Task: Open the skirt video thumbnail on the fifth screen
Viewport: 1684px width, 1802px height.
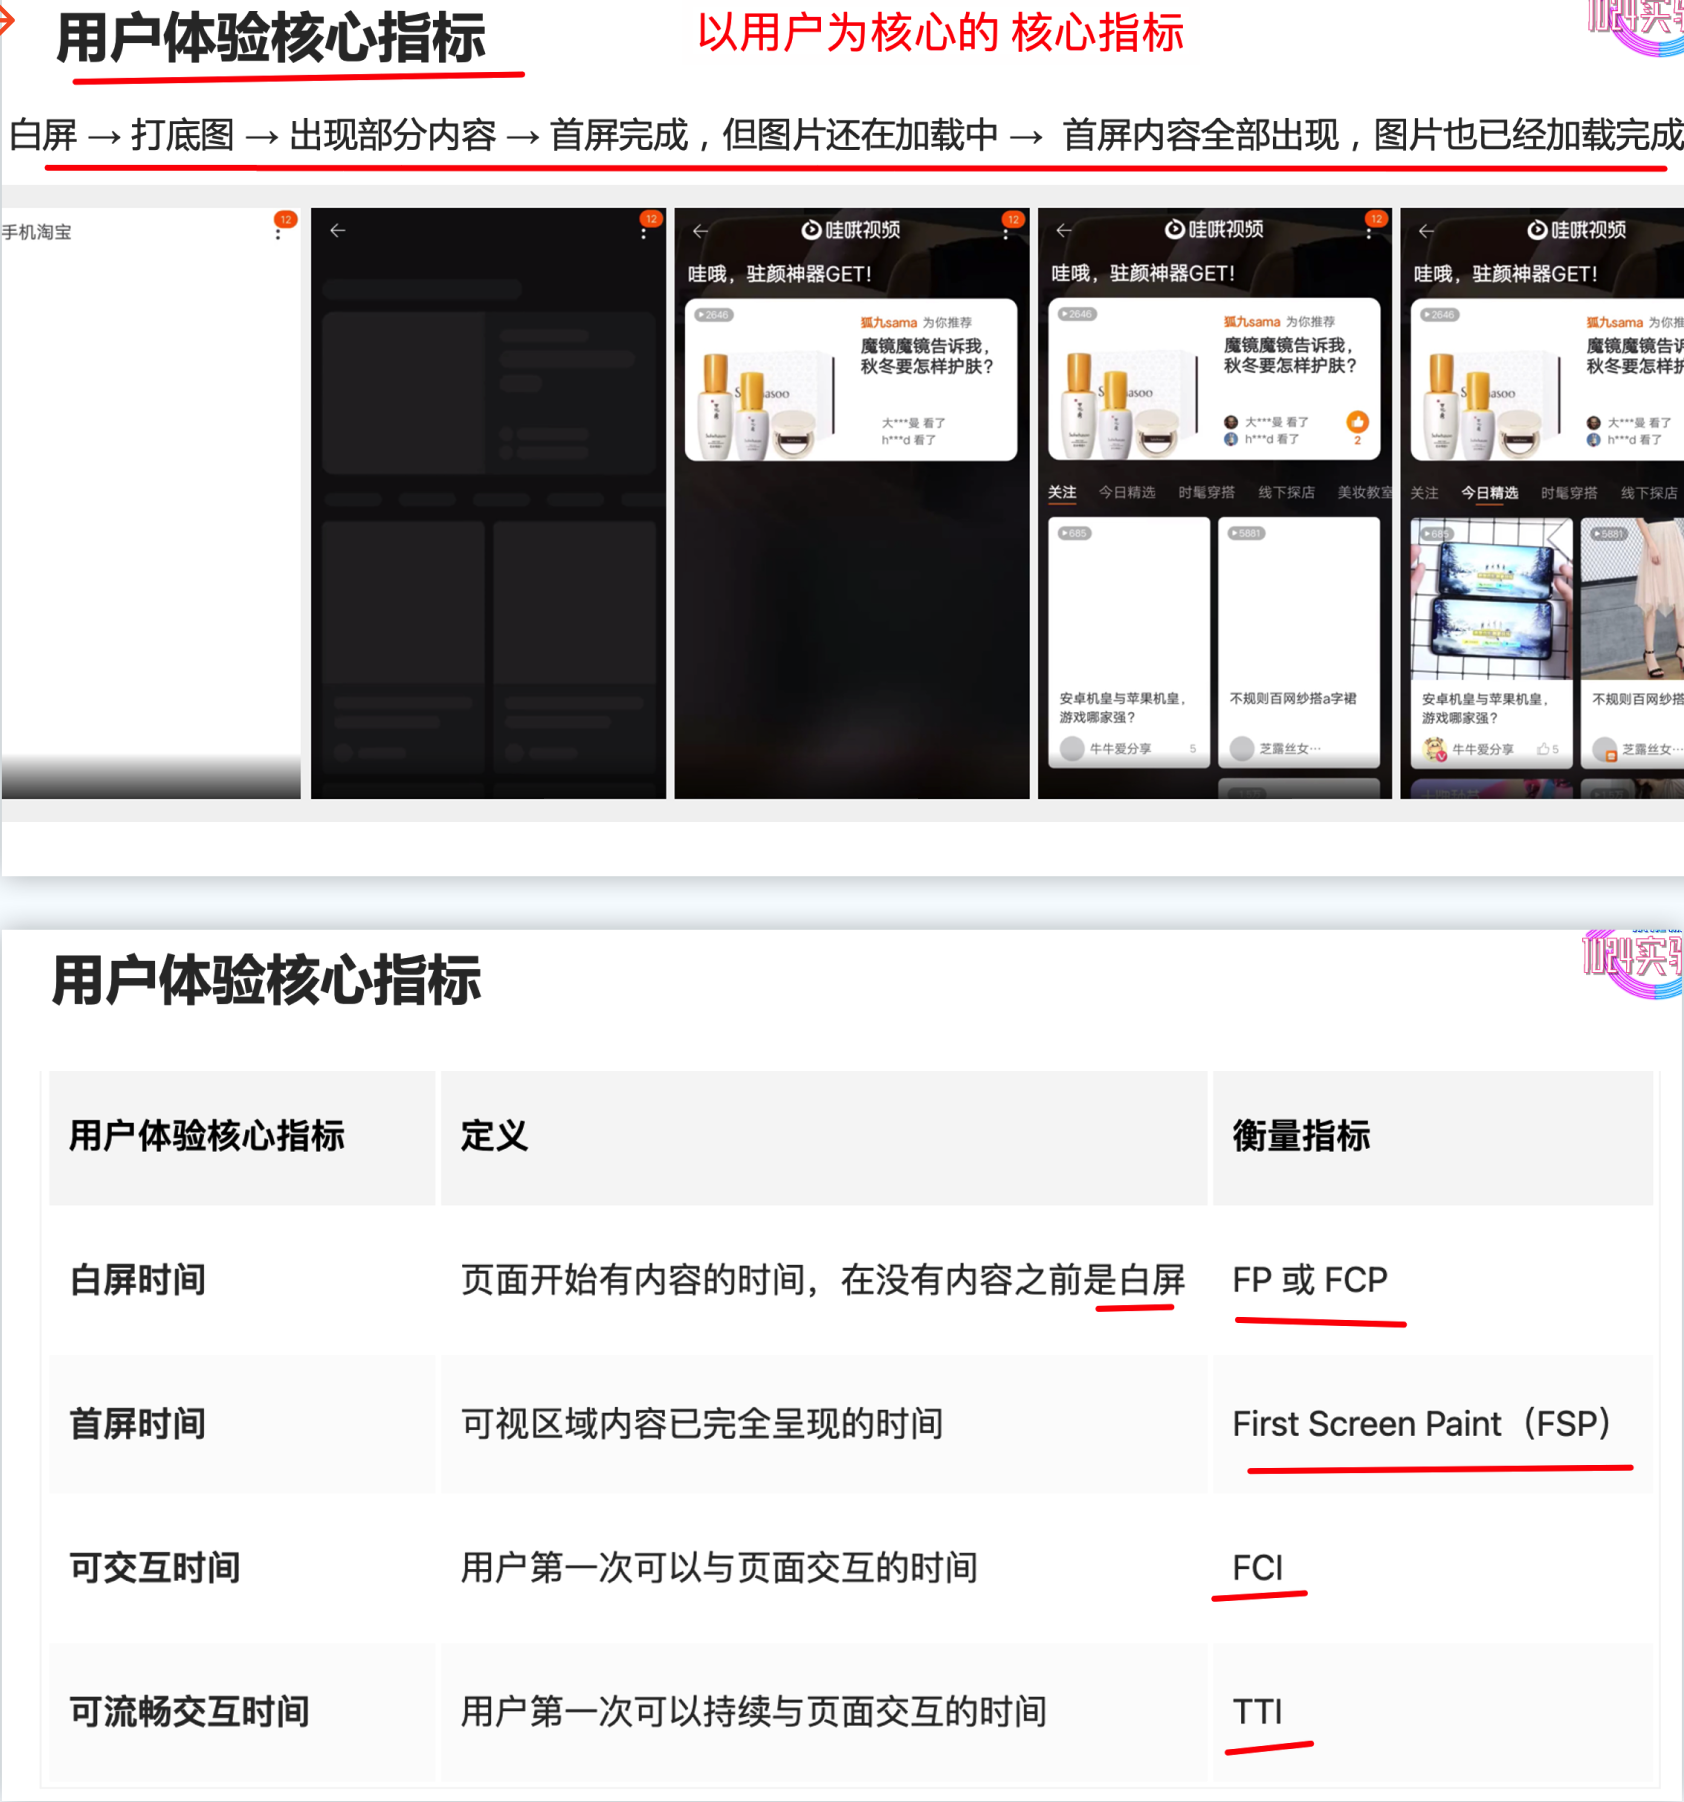Action: pyautogui.click(x=1632, y=599)
